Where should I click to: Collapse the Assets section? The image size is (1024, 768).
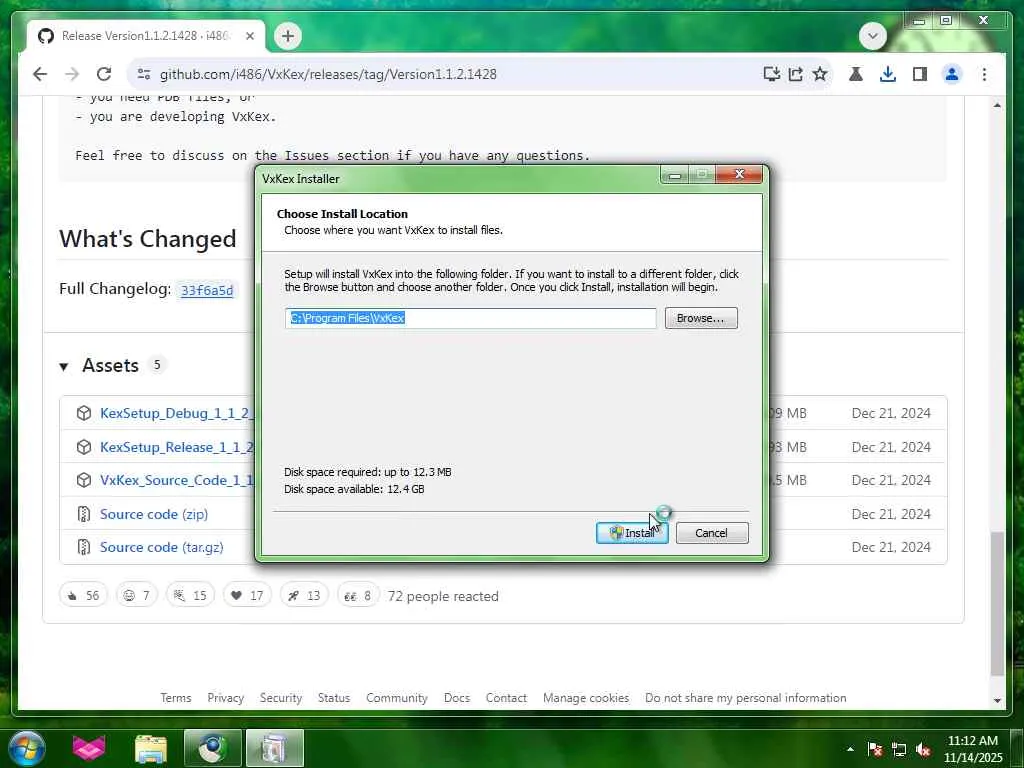pyautogui.click(x=64, y=366)
